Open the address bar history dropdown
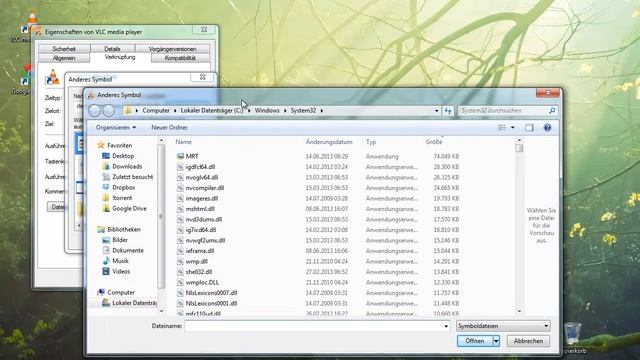Screen dimensions: 640x360 point(436,111)
